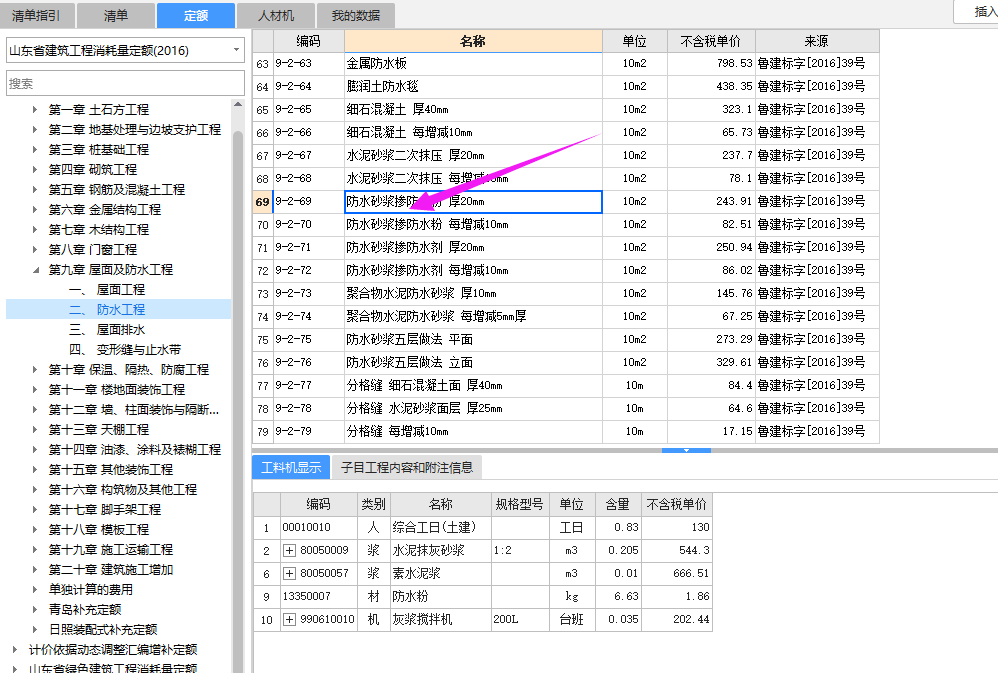Screen dimensions: 998x673
Task: Select 二、防水工程 tree item
Action: [107, 309]
